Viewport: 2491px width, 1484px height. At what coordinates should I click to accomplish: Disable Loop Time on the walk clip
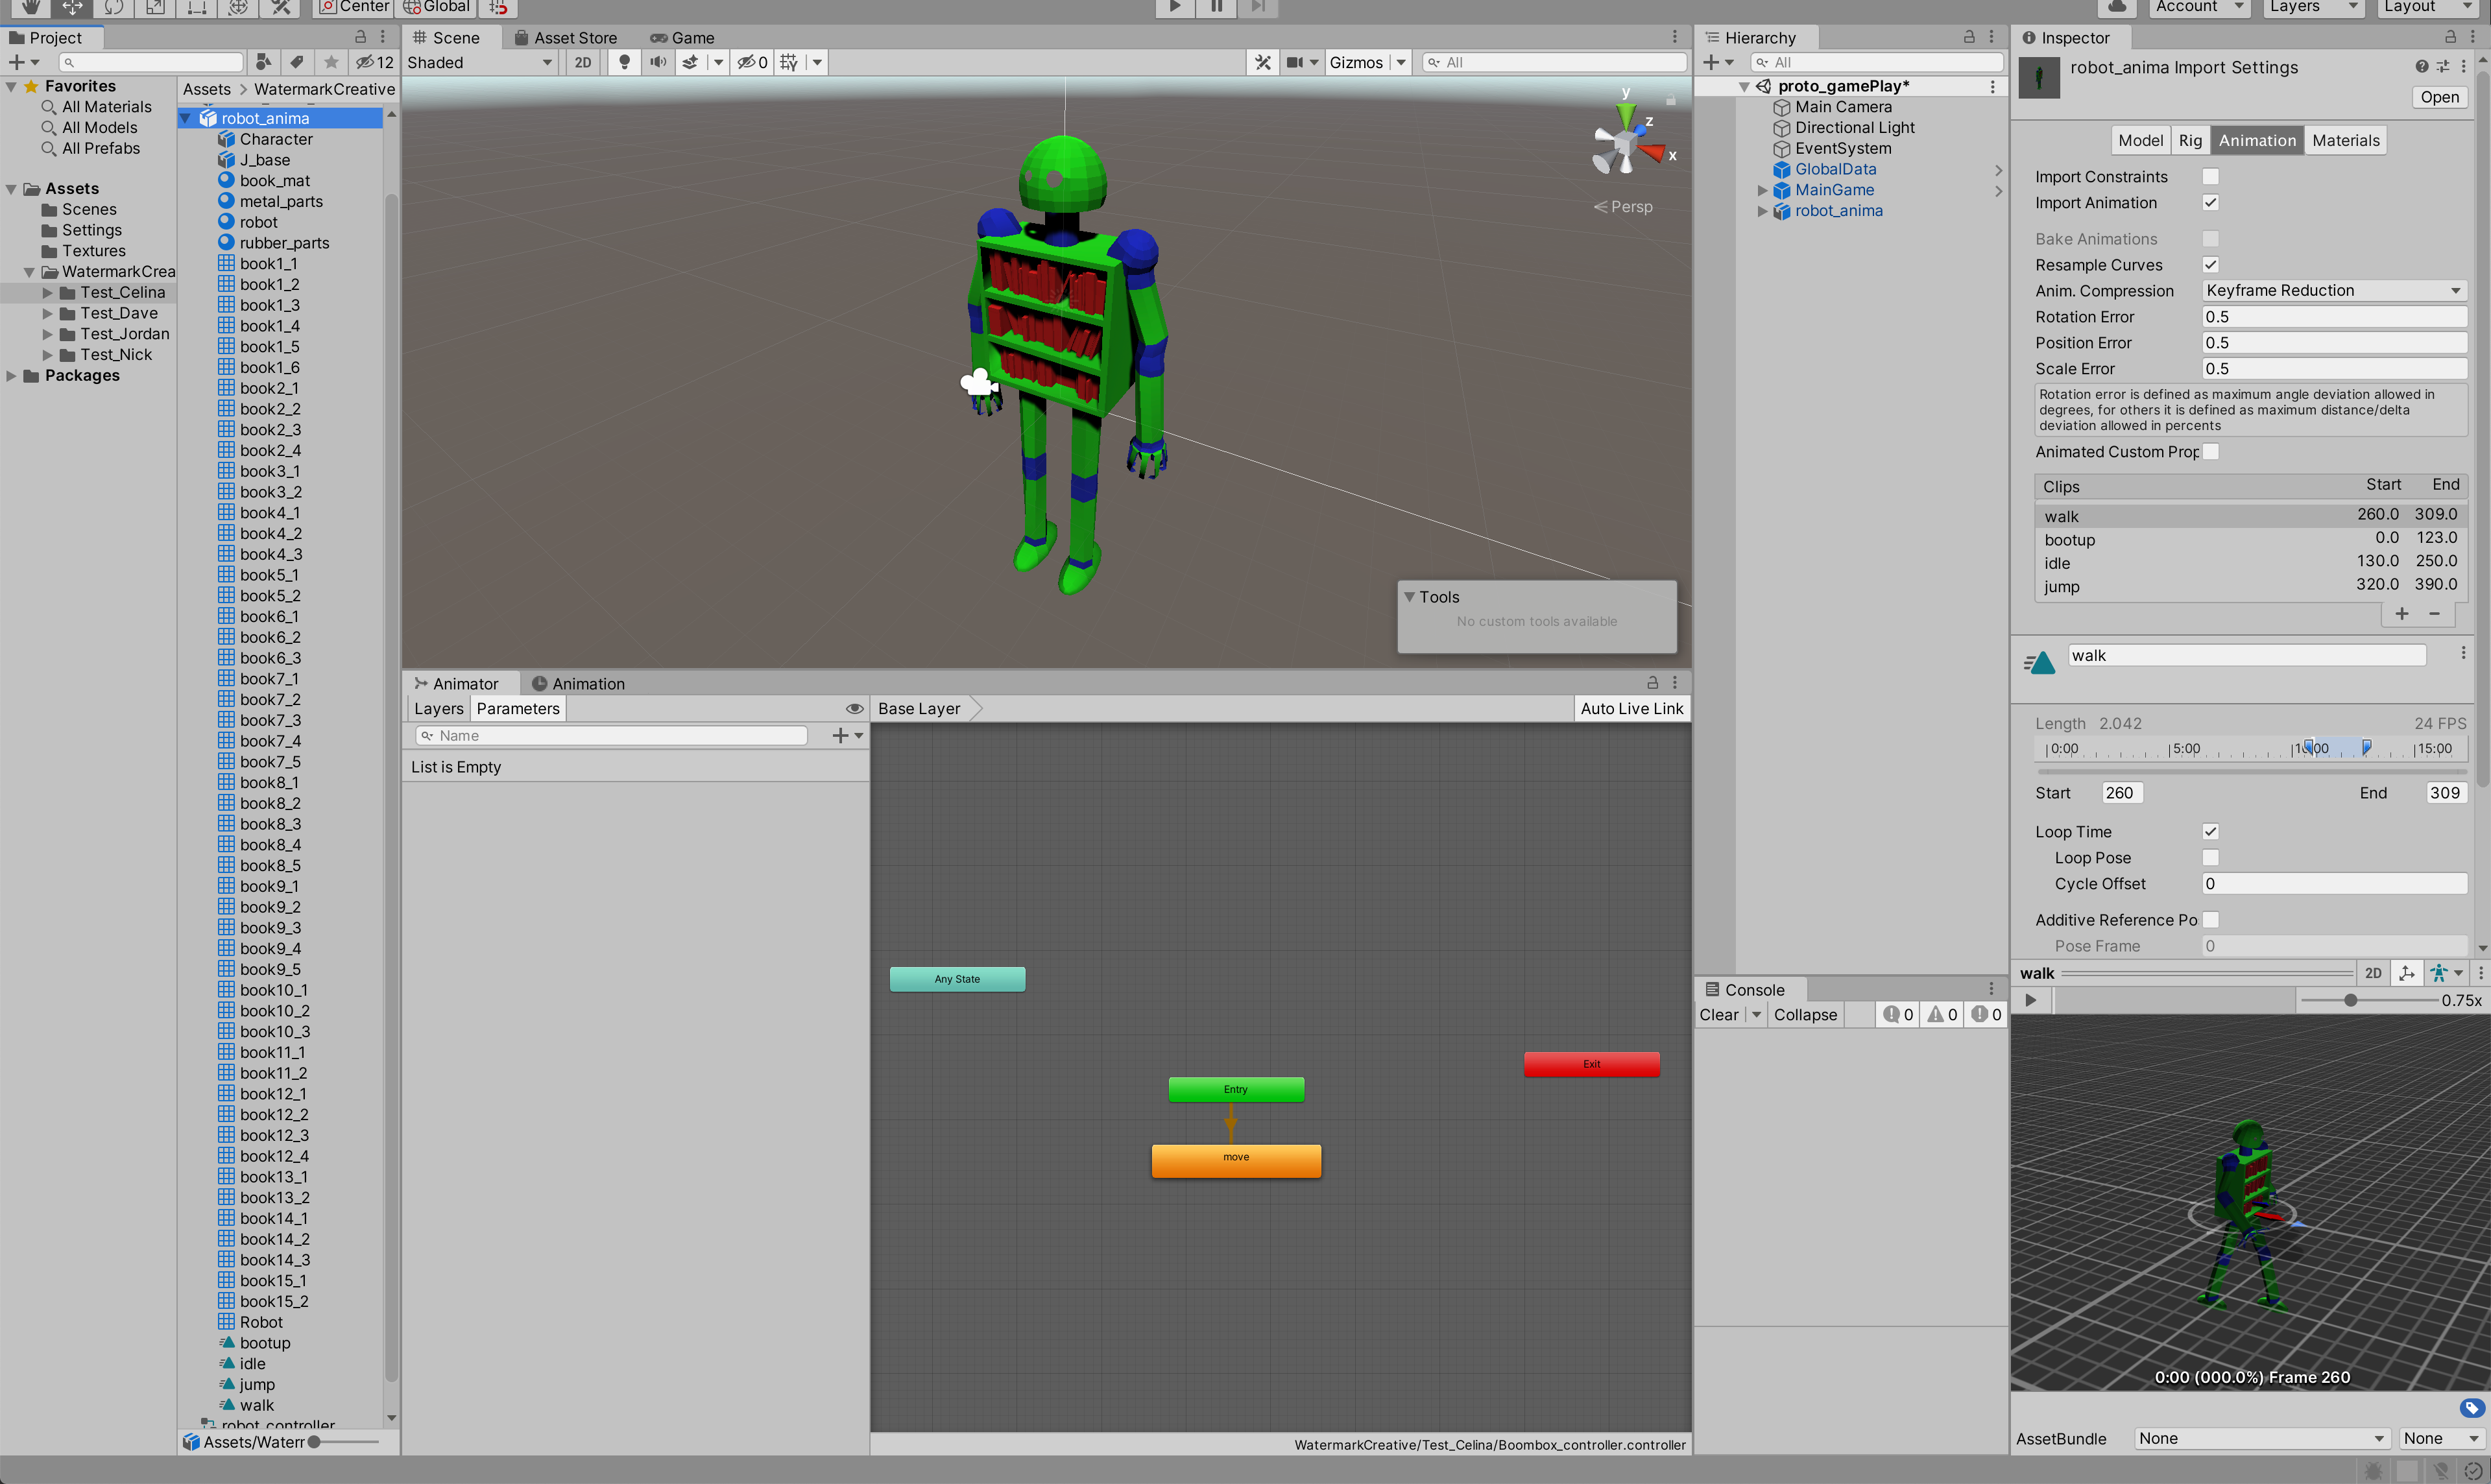pyautogui.click(x=2212, y=831)
